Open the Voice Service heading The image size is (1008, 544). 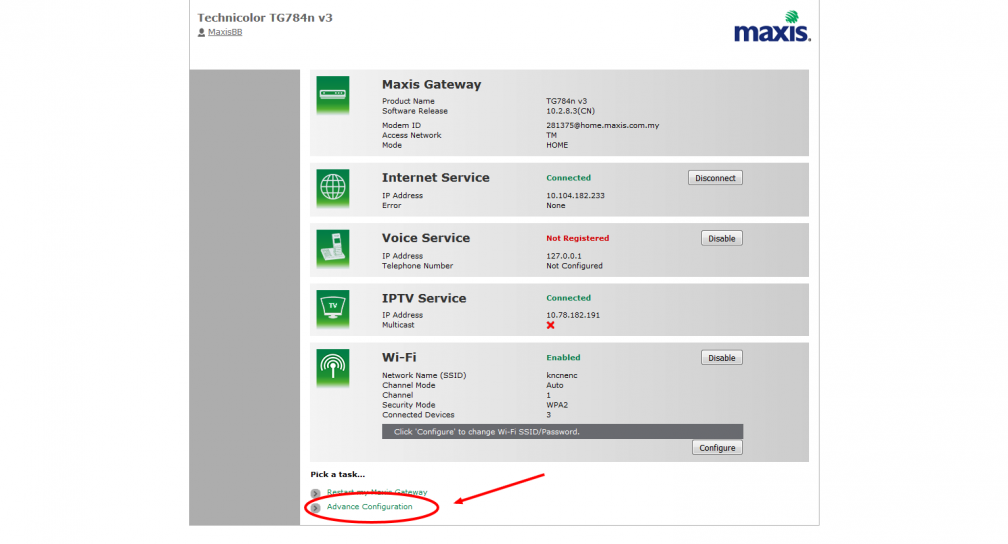pyautogui.click(x=426, y=238)
